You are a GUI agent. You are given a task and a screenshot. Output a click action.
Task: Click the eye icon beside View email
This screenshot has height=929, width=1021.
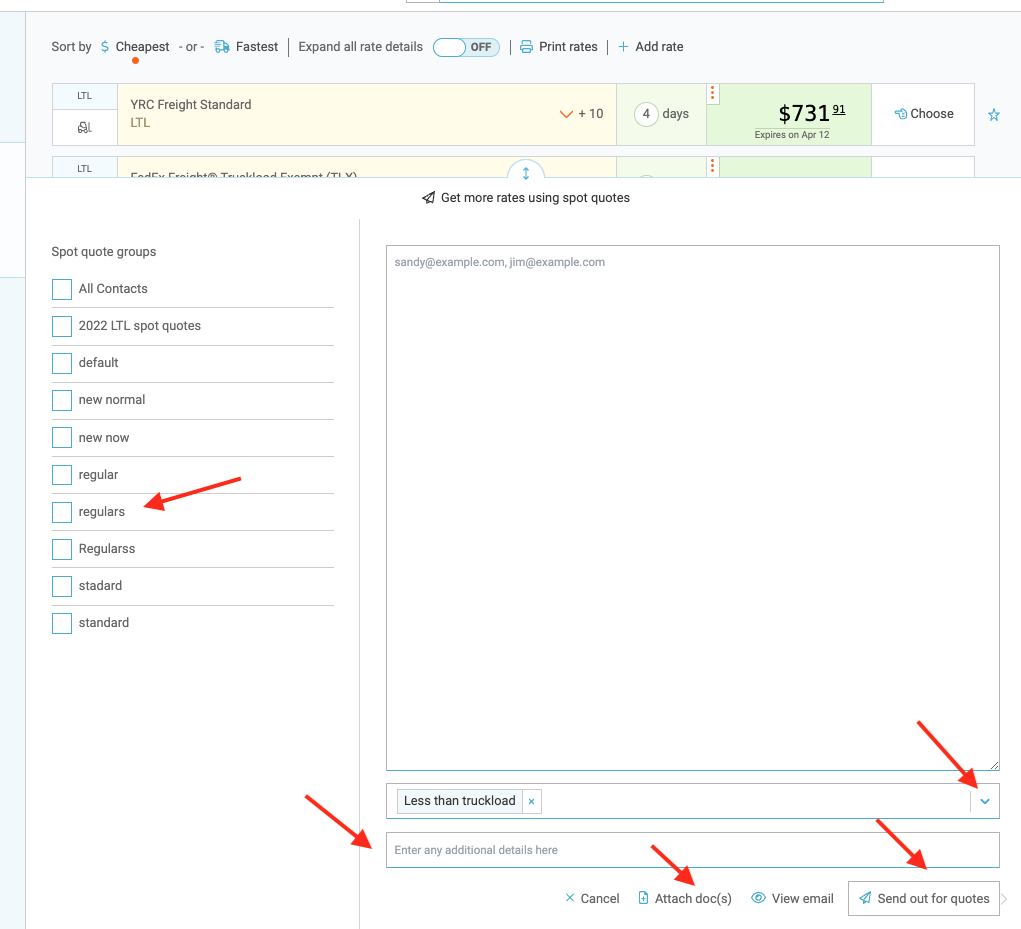tap(759, 898)
